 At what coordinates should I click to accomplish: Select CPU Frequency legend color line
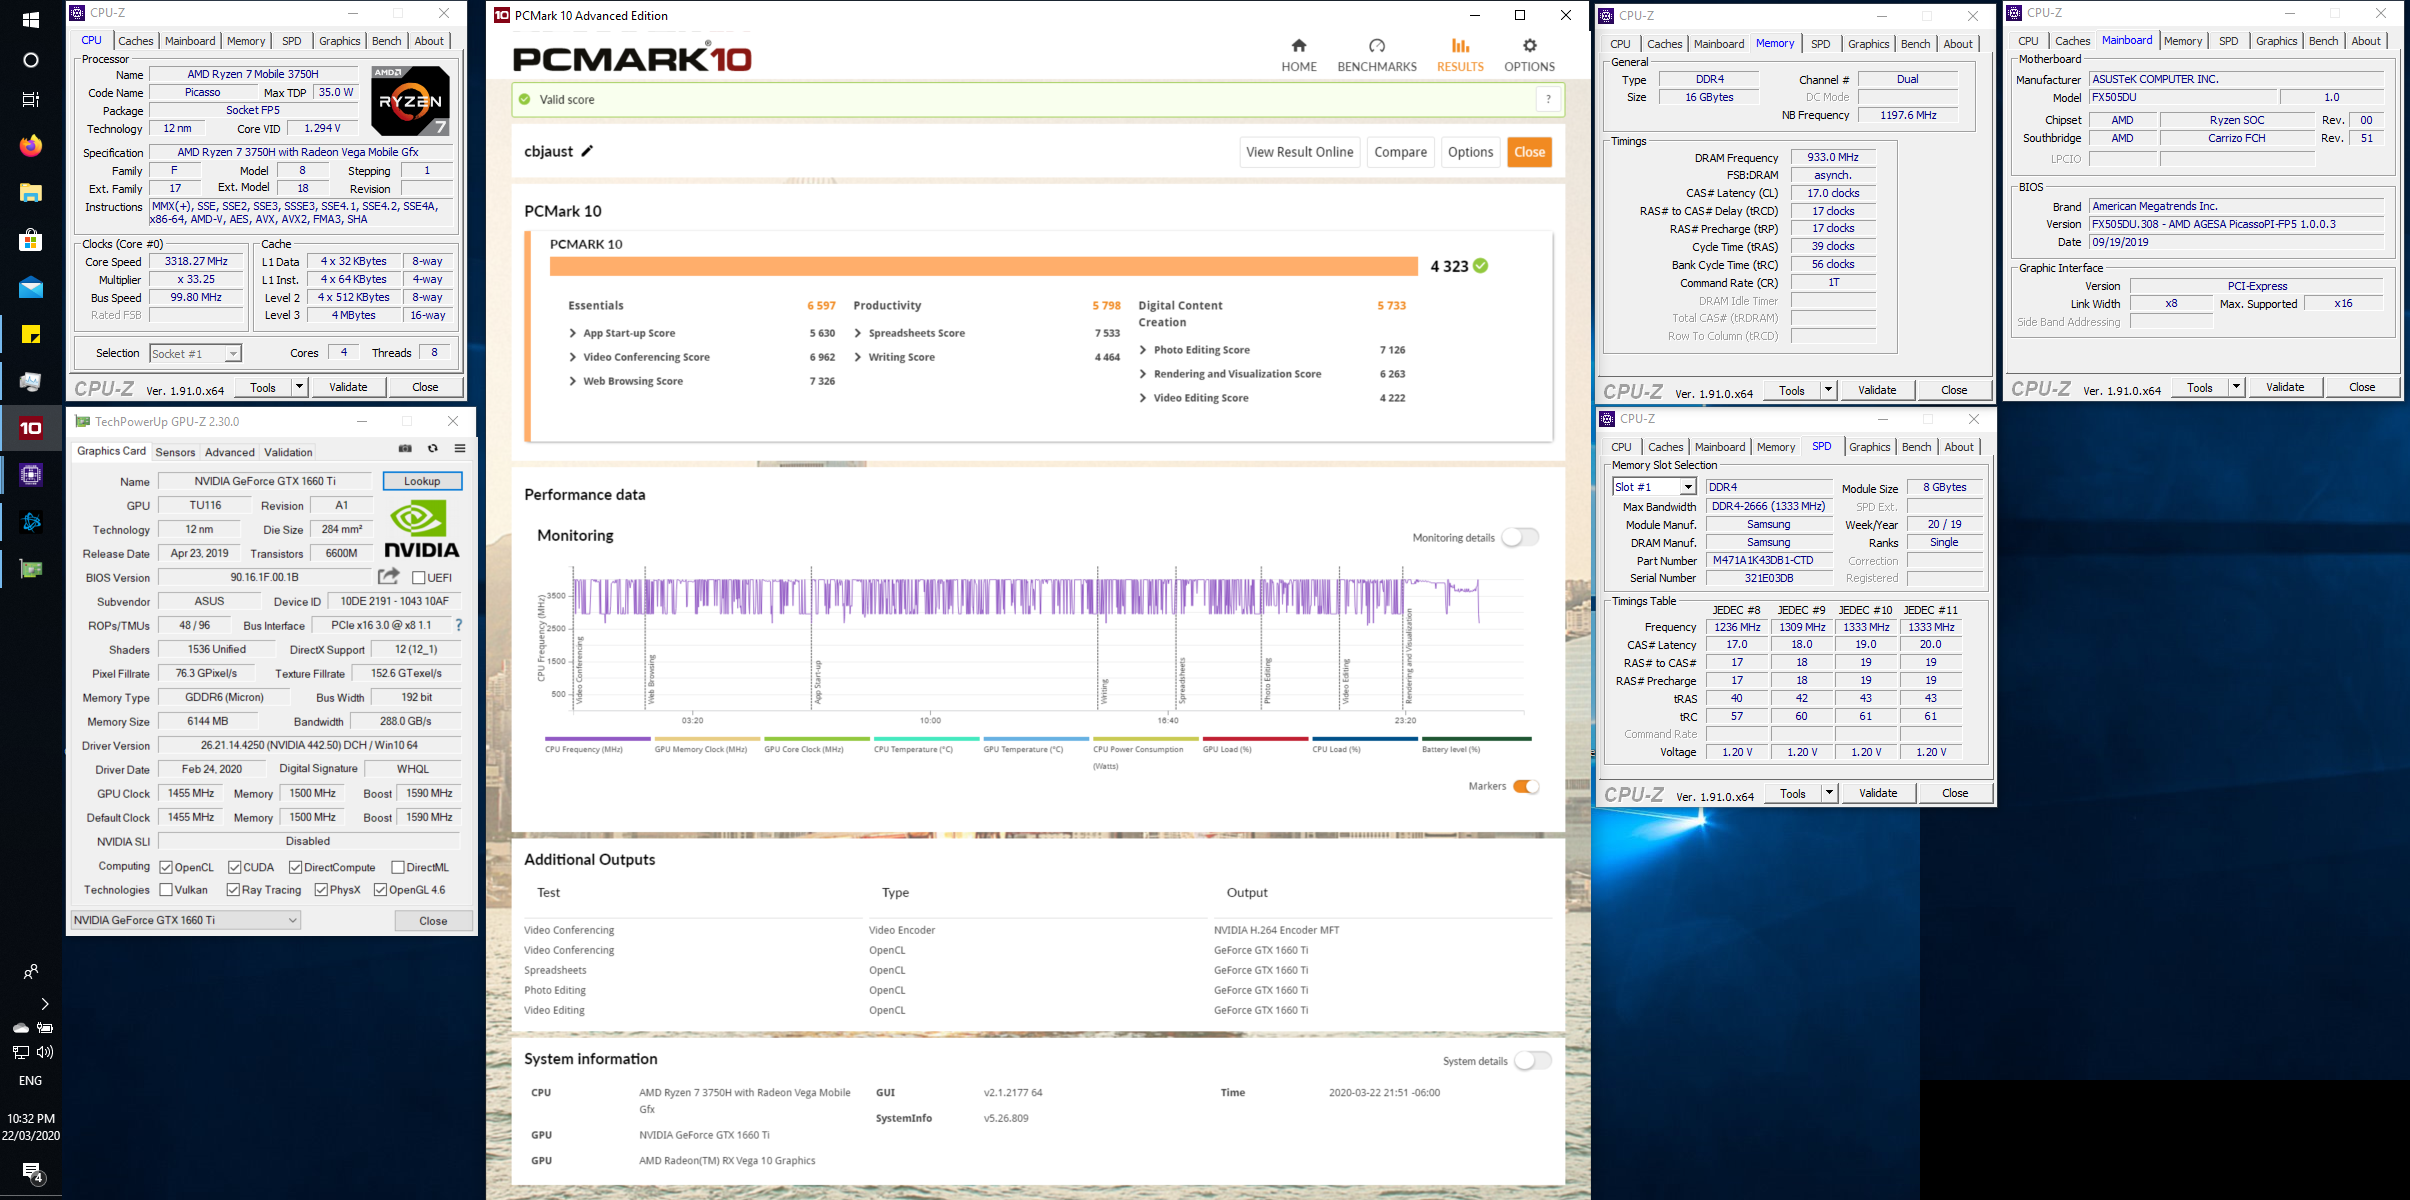click(x=598, y=739)
